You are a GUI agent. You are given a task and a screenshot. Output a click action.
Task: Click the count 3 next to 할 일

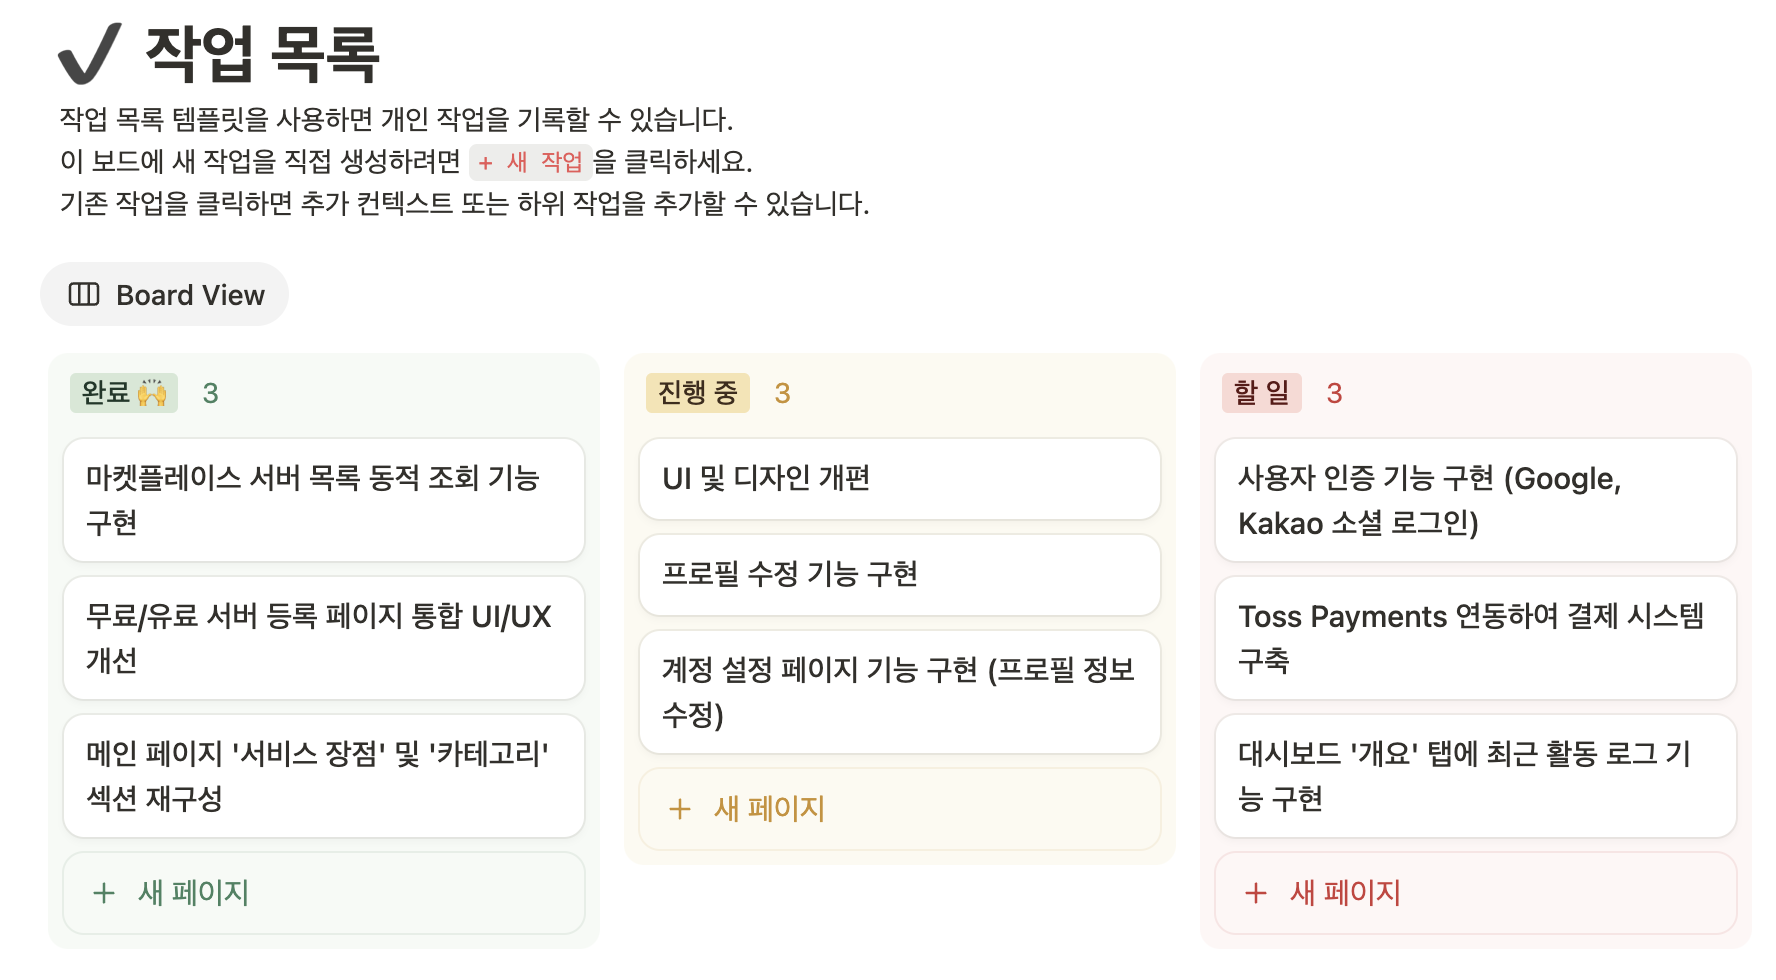click(1336, 393)
